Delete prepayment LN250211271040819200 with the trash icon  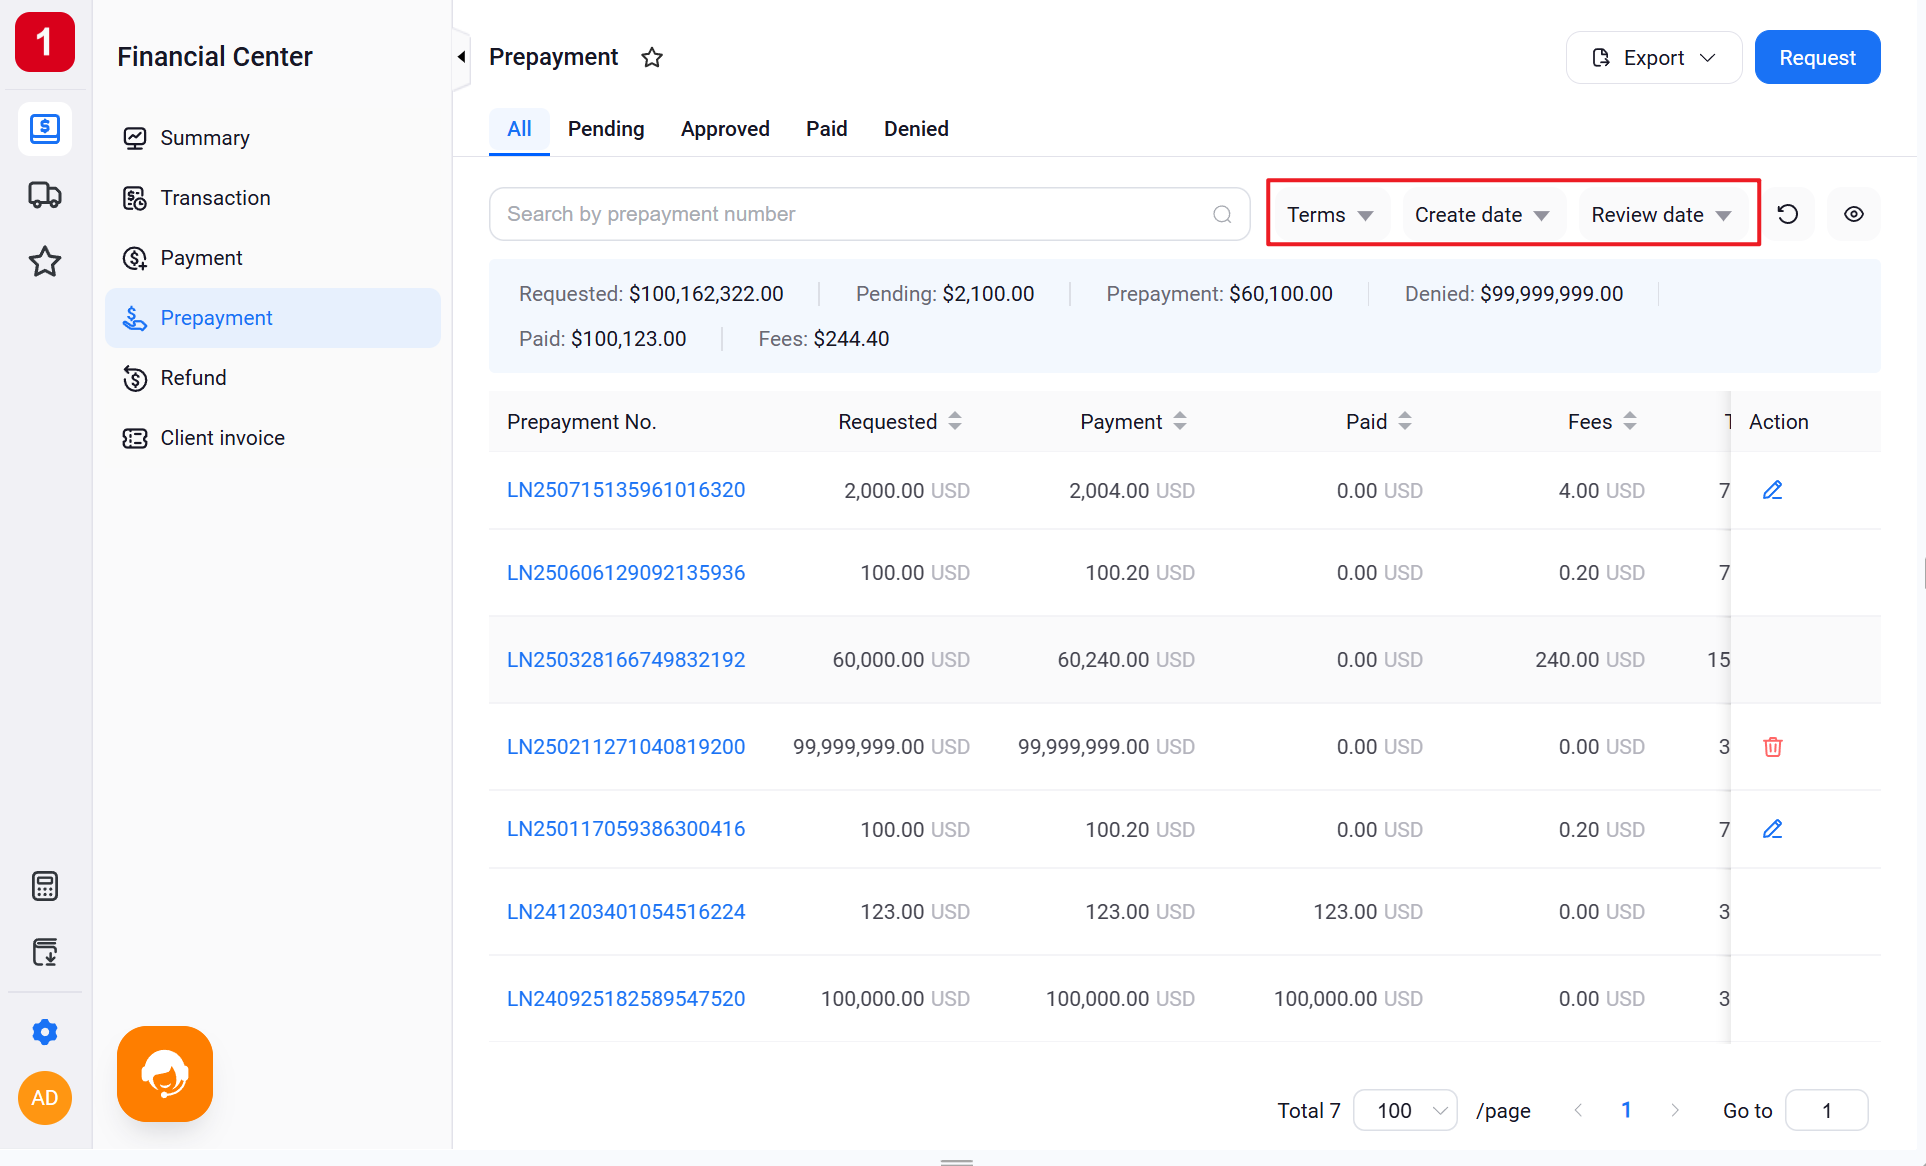1773,747
